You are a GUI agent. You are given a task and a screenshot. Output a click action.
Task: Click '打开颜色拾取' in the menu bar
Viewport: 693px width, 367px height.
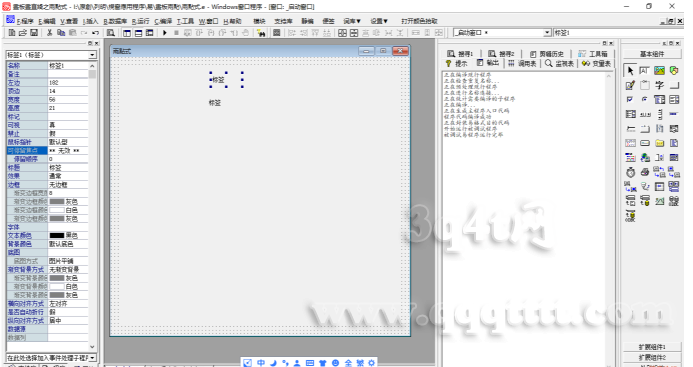(419, 21)
